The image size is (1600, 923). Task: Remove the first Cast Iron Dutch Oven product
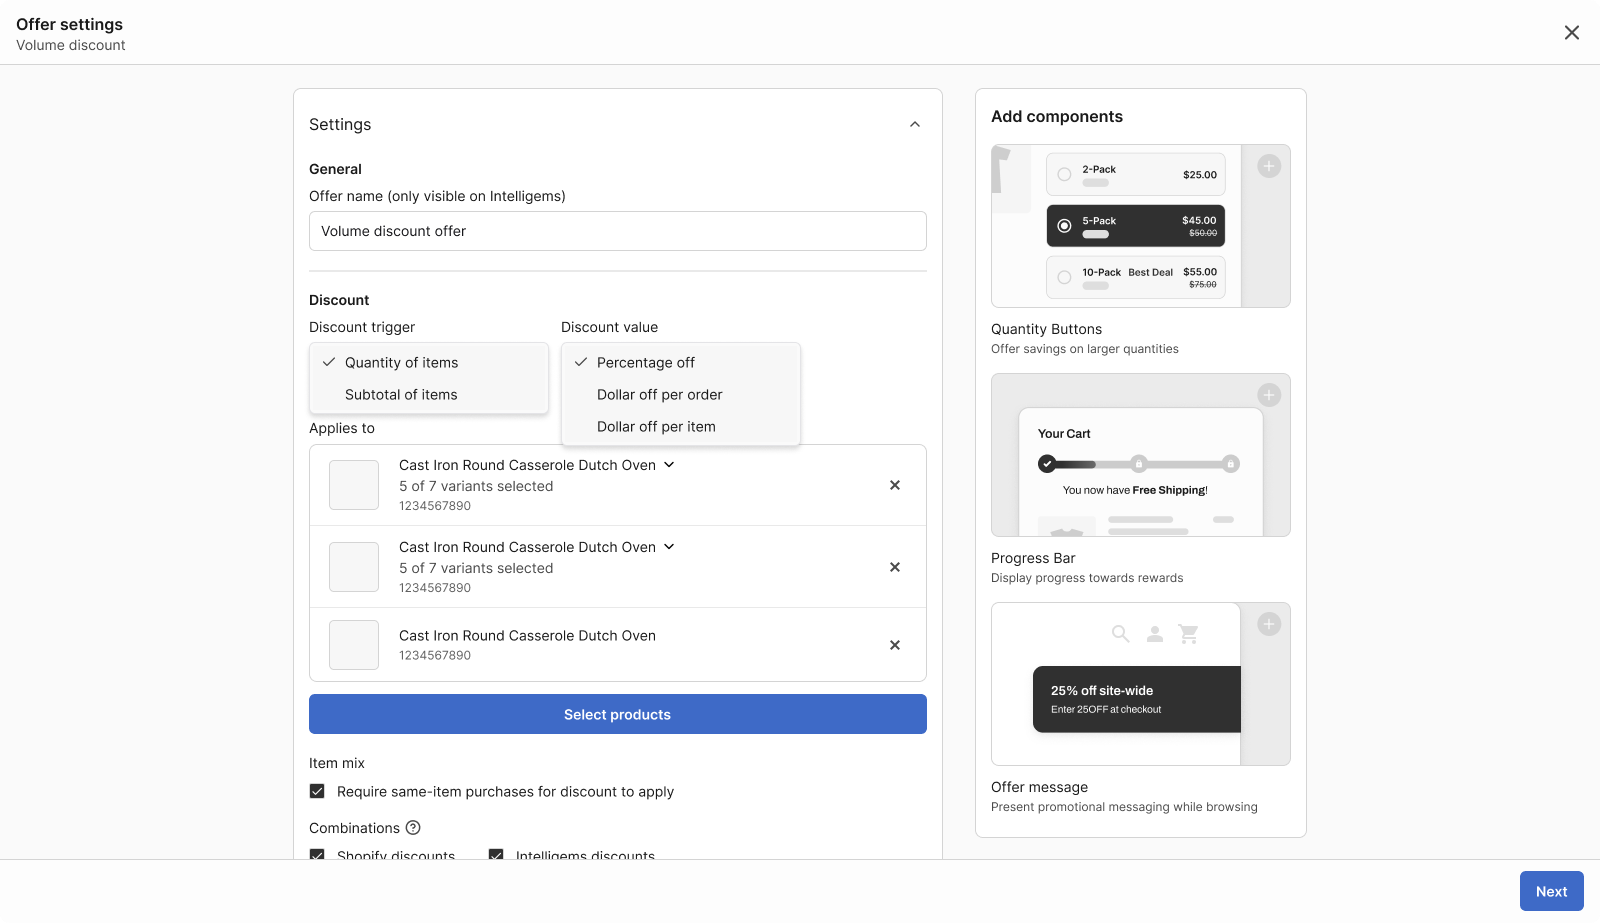pos(895,485)
